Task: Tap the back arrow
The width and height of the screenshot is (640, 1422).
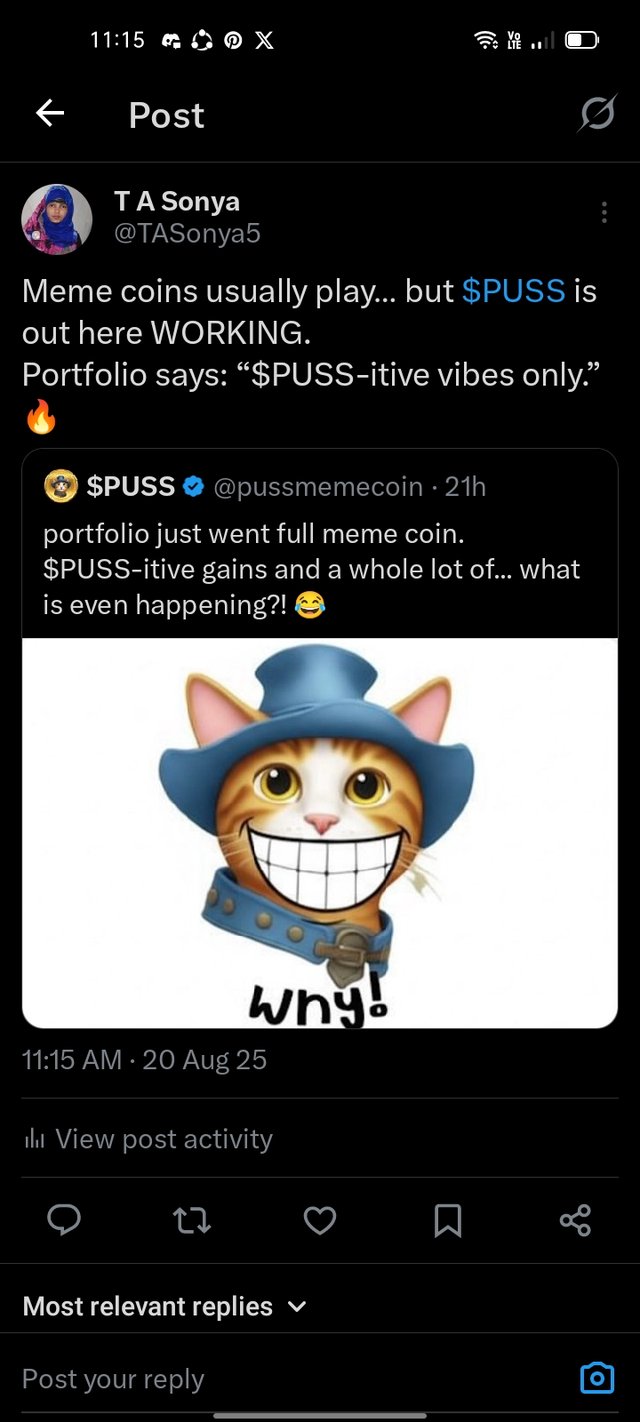Action: [x=50, y=115]
